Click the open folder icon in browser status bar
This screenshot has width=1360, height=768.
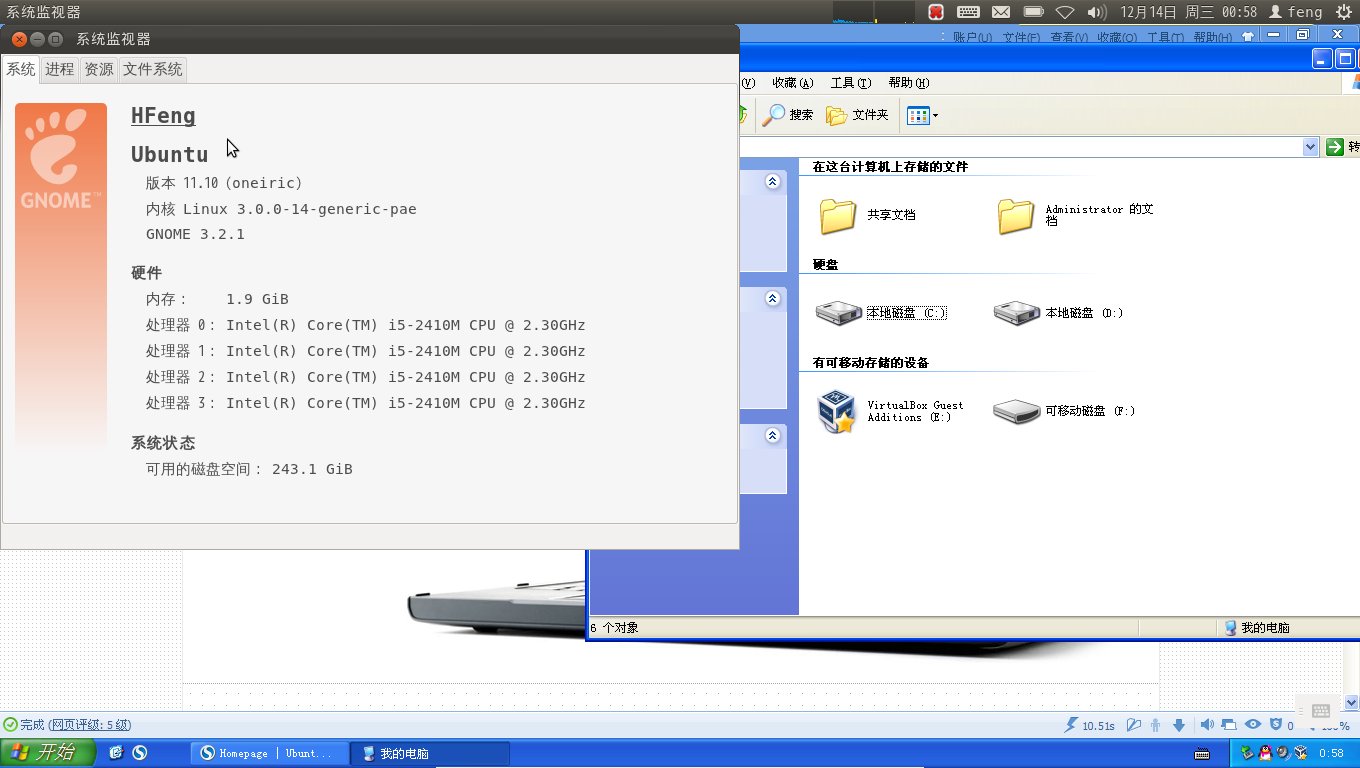pyautogui.click(x=1134, y=726)
